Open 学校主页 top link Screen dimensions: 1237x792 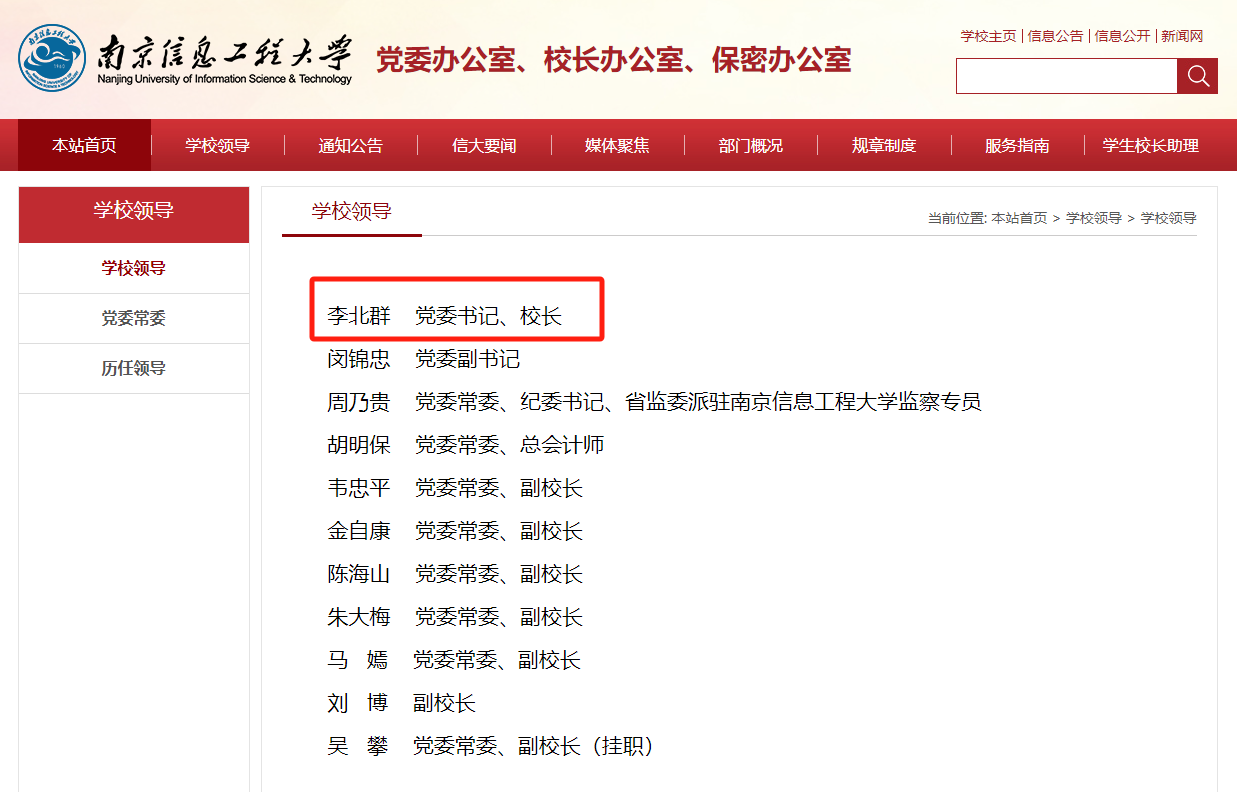click(x=988, y=36)
